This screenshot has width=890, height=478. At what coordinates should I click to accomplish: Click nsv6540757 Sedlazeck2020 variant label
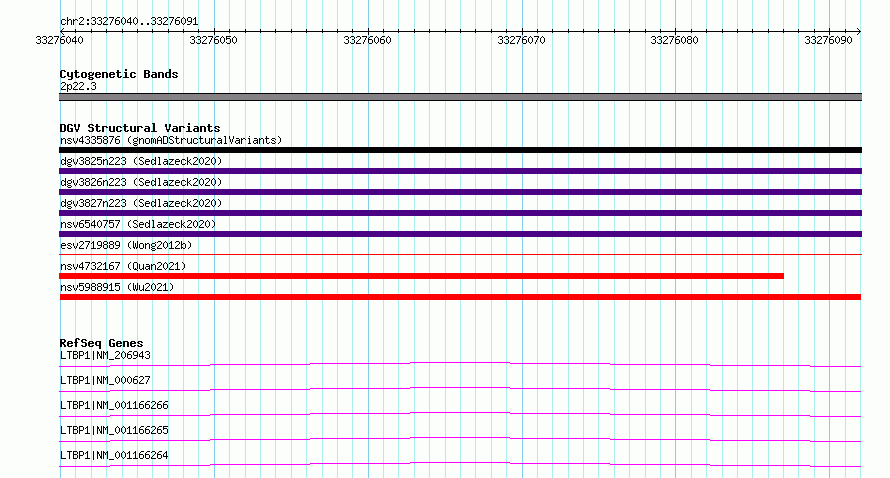(x=138, y=224)
